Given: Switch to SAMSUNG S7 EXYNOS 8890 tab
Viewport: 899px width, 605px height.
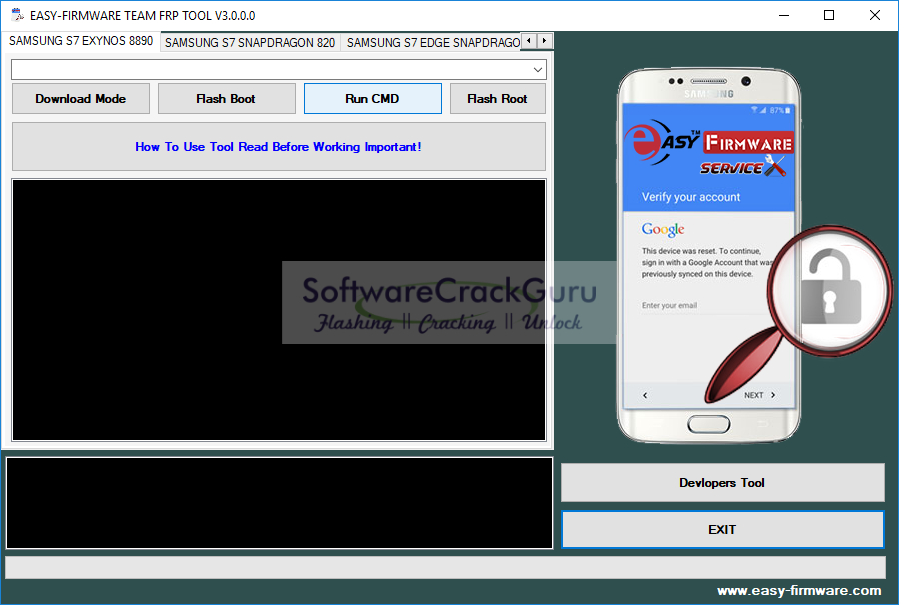Looking at the screenshot, I should [81, 41].
